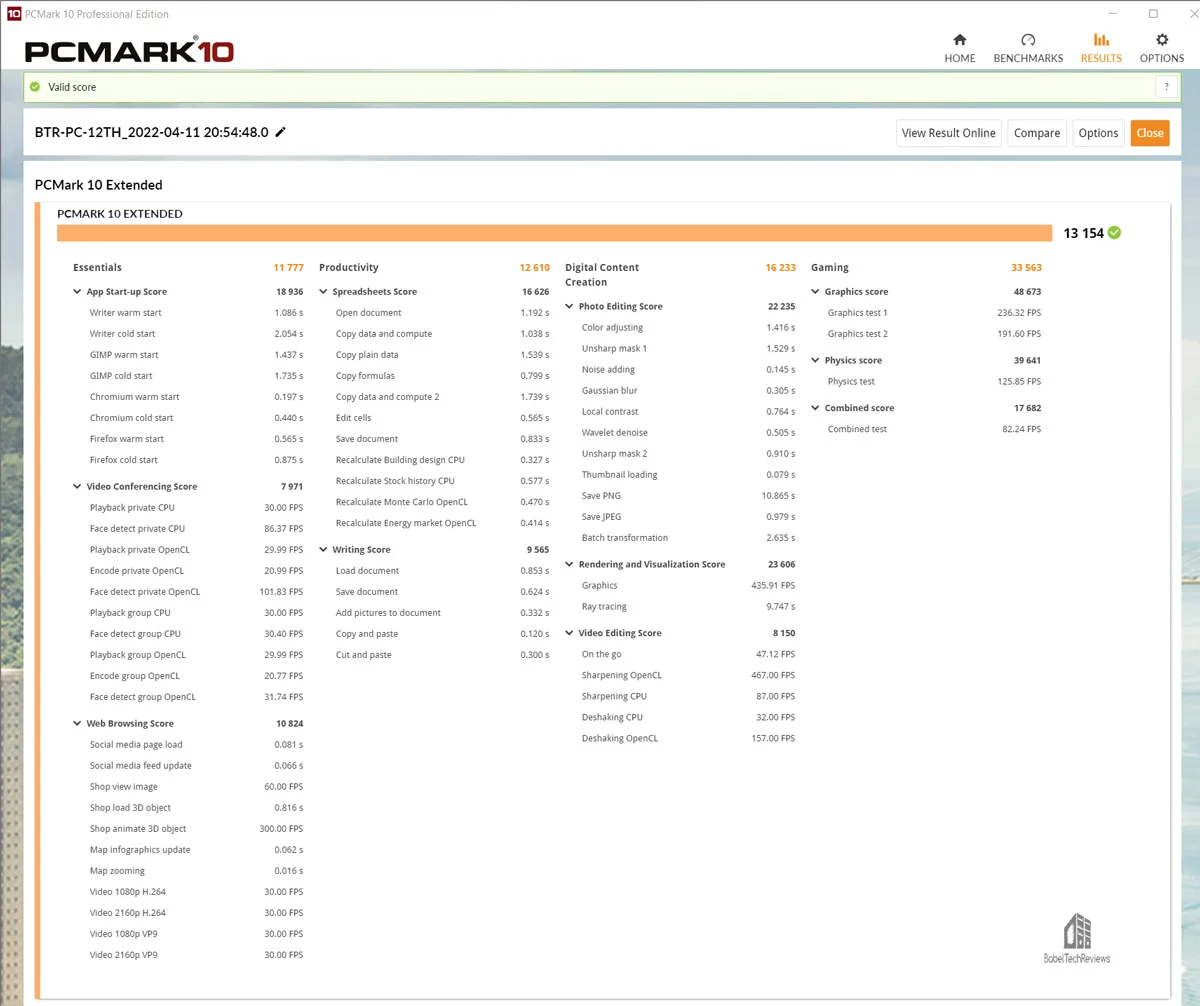
Task: Click the pencil icon to rename result
Action: (x=281, y=132)
